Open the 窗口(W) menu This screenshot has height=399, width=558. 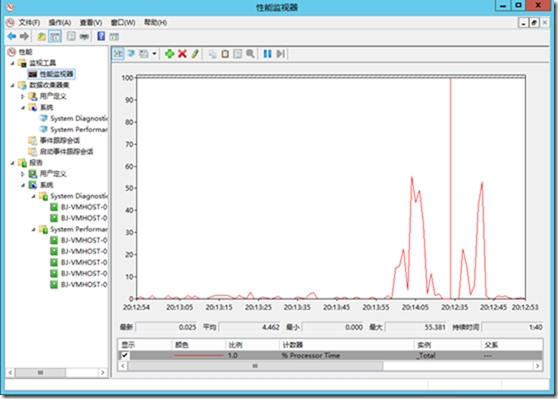pos(123,23)
